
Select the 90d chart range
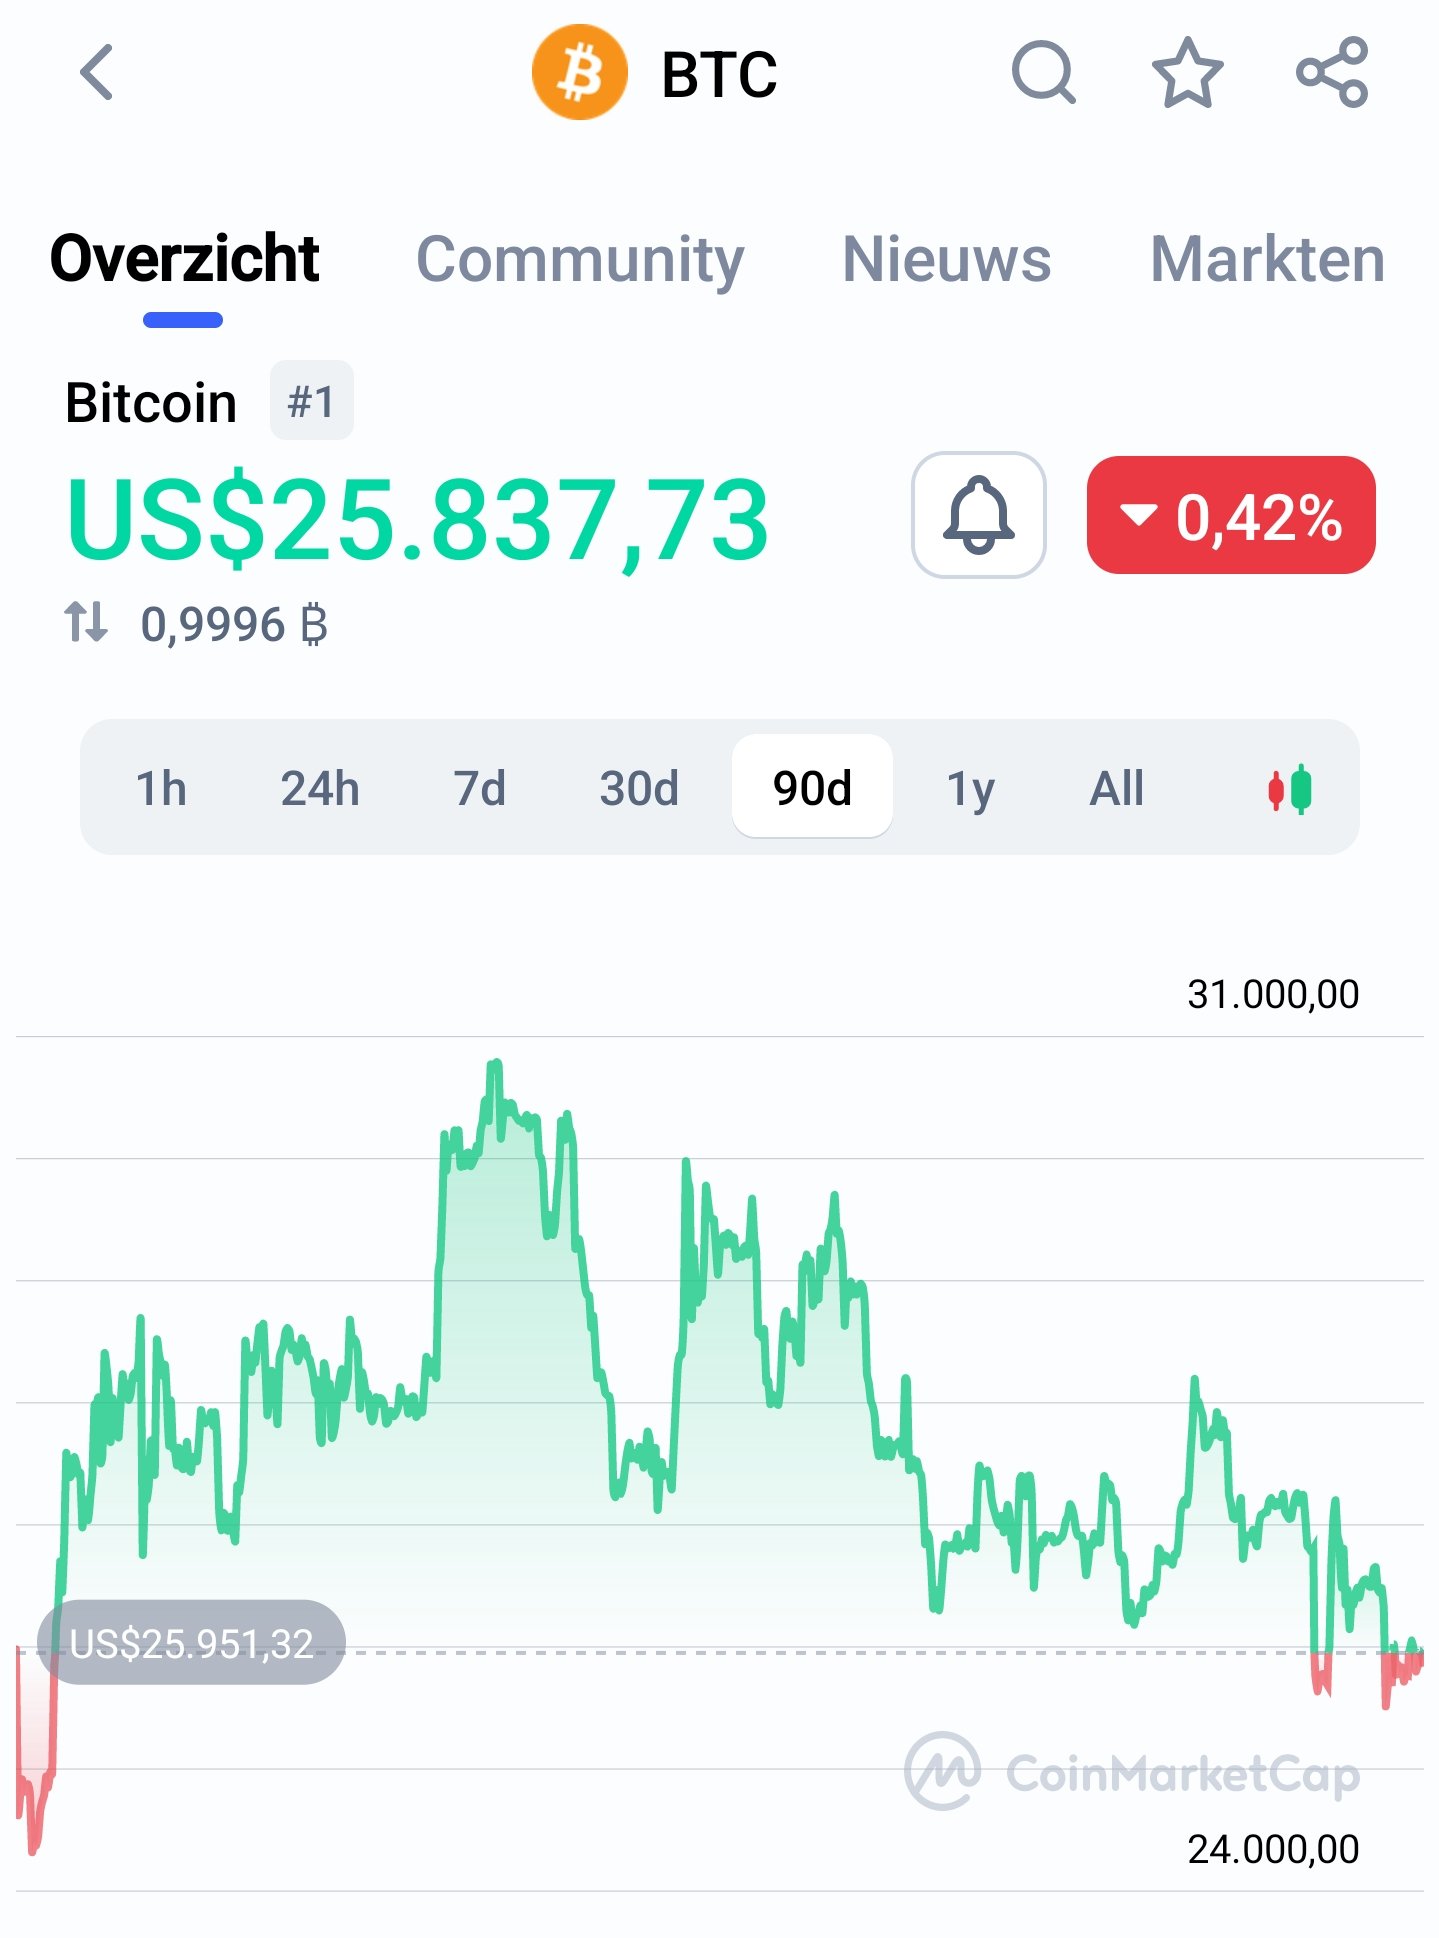pos(812,787)
